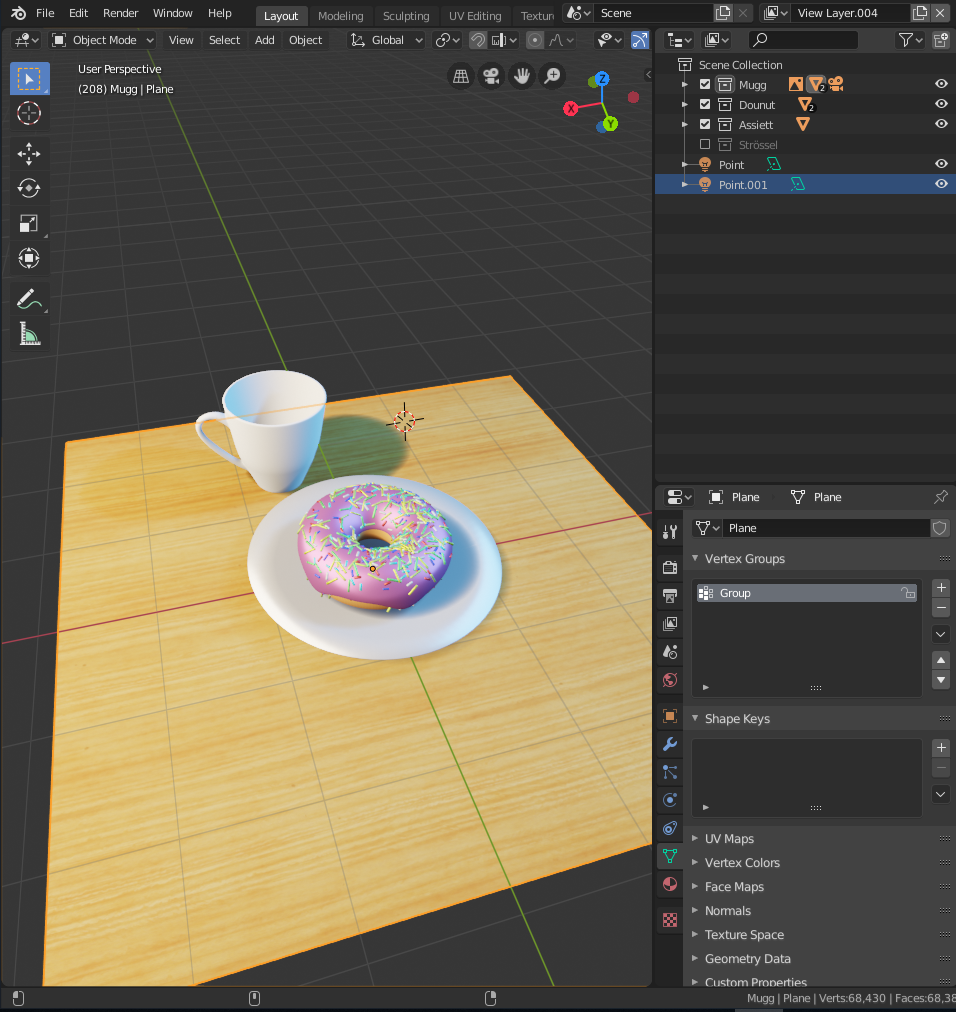Screen dimensions: 956x1012
Task: Toggle camera view in viewport
Action: tap(490, 76)
